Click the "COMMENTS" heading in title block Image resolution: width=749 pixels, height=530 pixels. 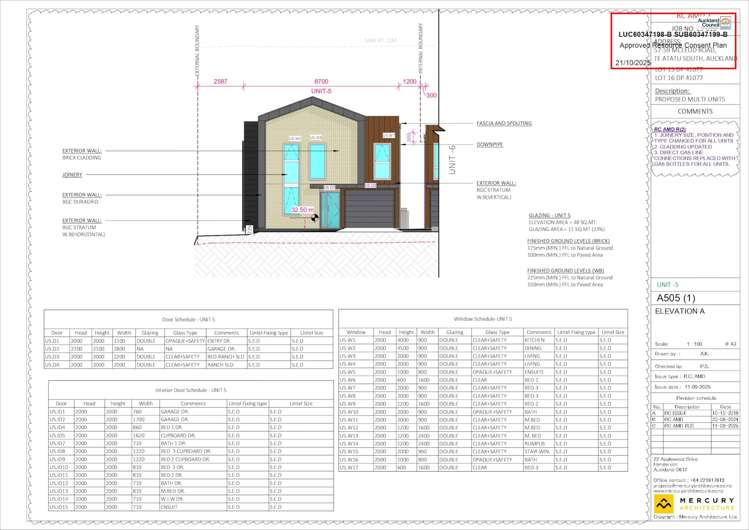[x=695, y=111]
